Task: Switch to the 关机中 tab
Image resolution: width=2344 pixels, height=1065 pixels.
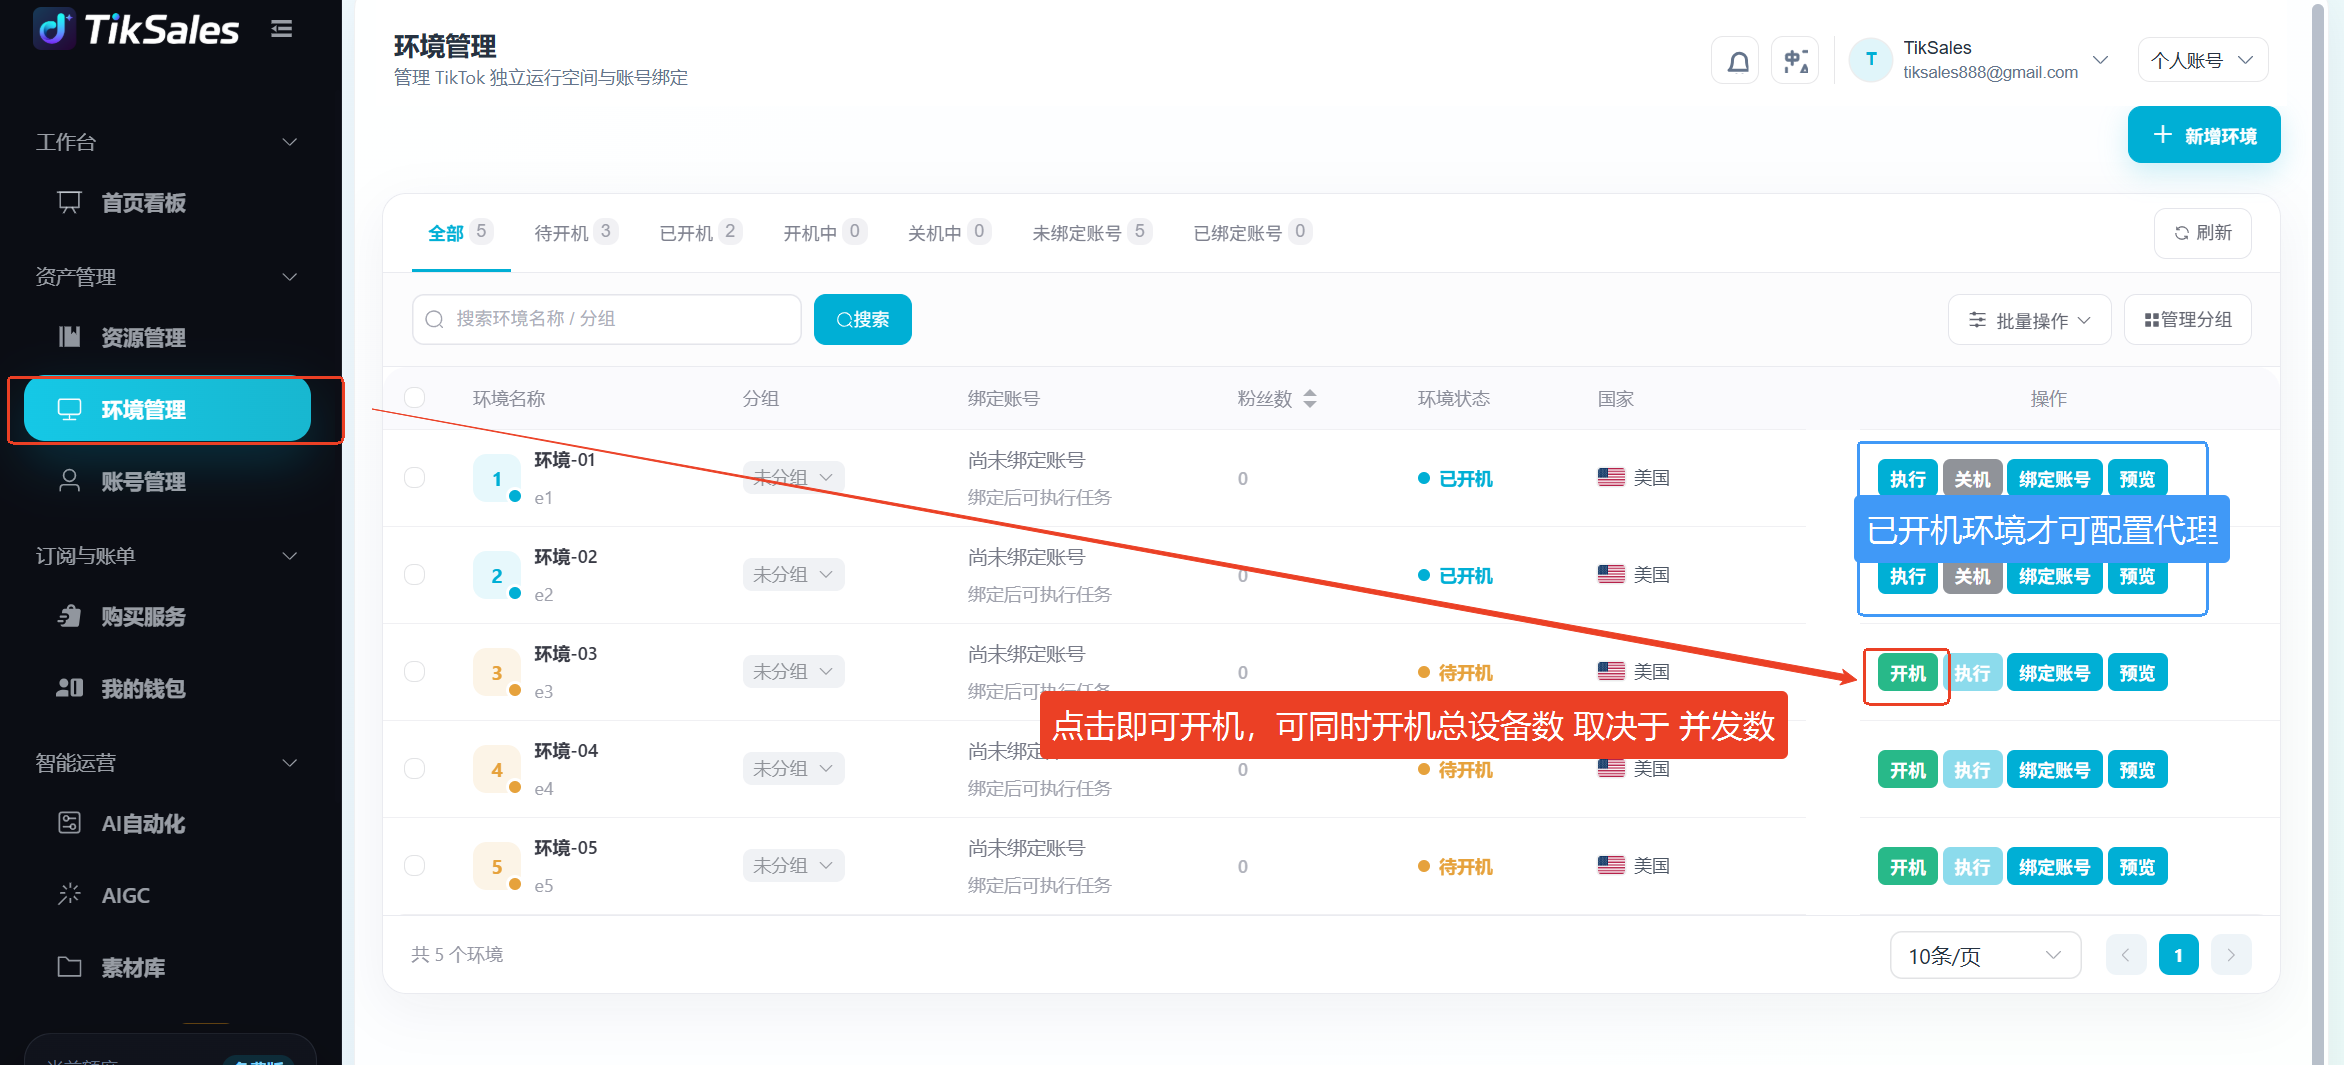Action: coord(949,232)
